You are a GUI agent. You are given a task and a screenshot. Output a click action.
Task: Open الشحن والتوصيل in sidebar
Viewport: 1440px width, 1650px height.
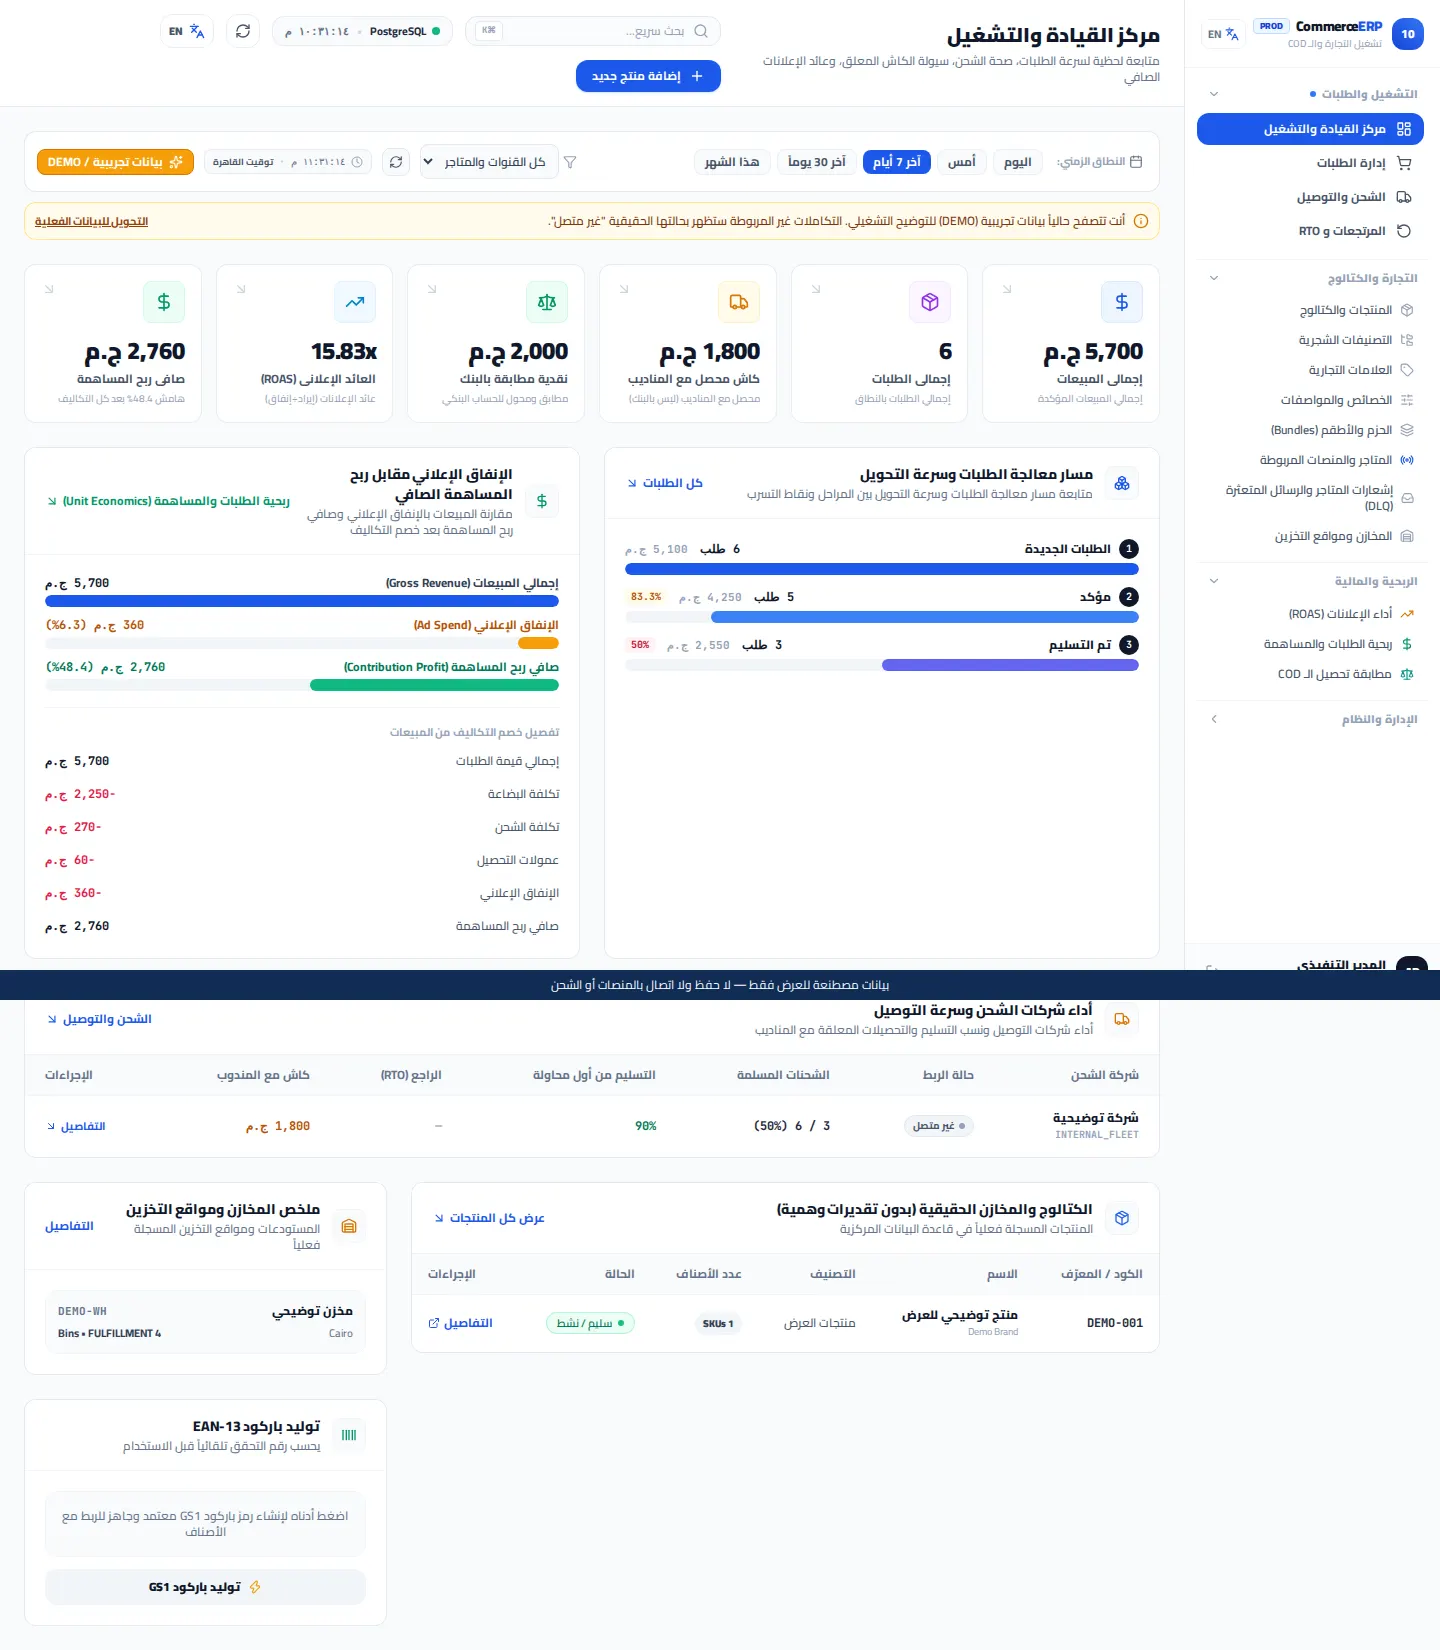click(x=1310, y=197)
